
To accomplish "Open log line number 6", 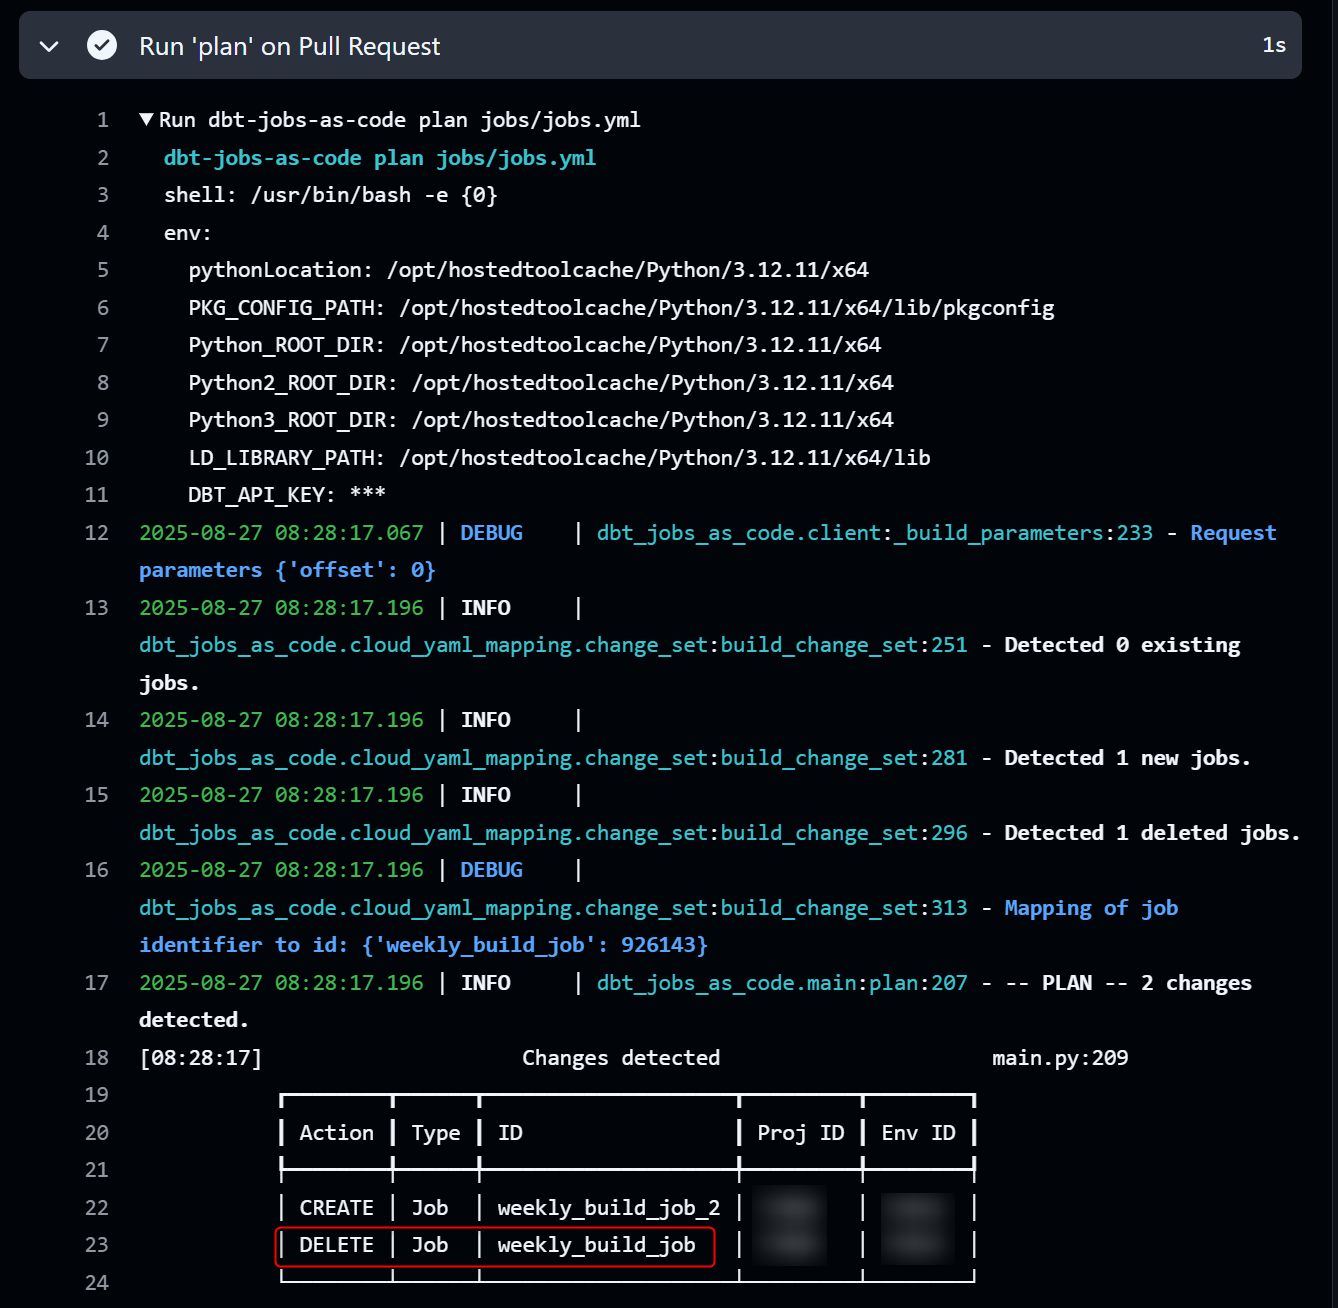I will 102,308.
